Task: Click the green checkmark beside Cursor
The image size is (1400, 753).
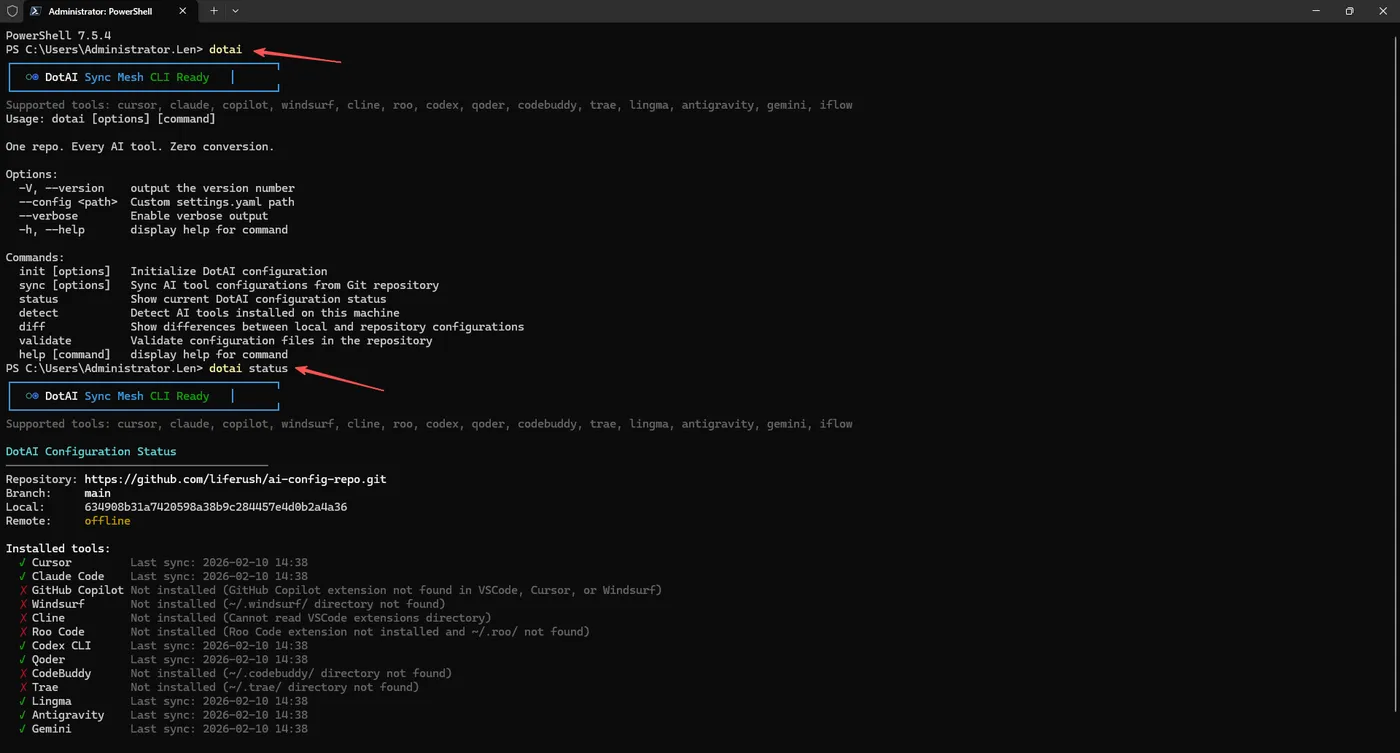Action: (x=23, y=563)
